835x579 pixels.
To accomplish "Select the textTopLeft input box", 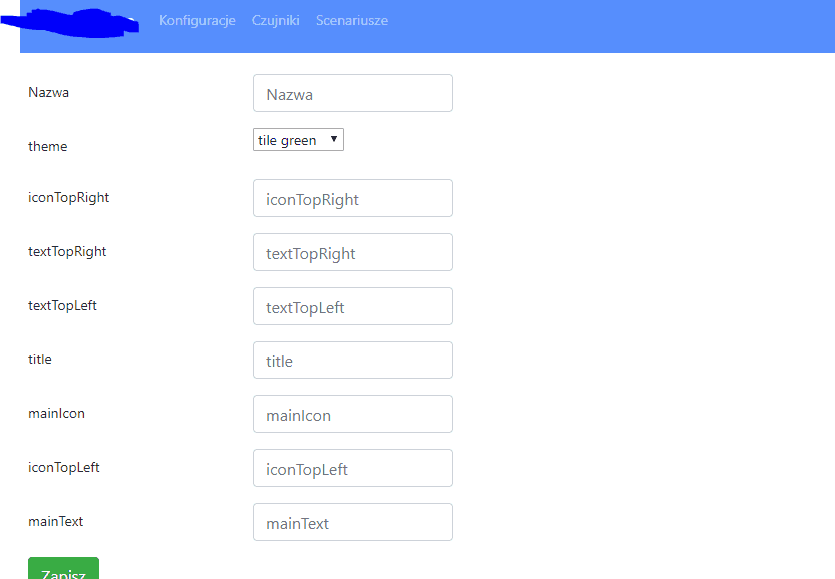I will 353,306.
